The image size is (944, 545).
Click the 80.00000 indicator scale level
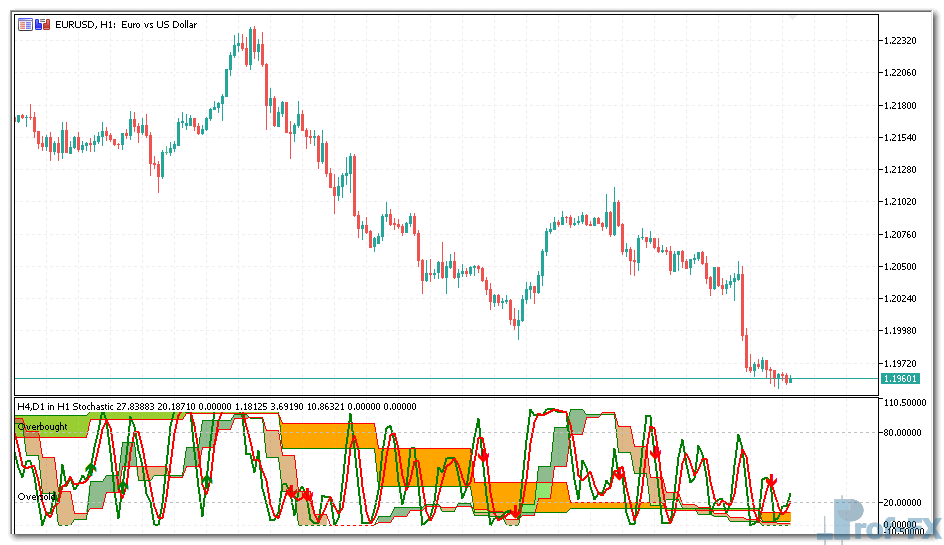(x=900, y=433)
